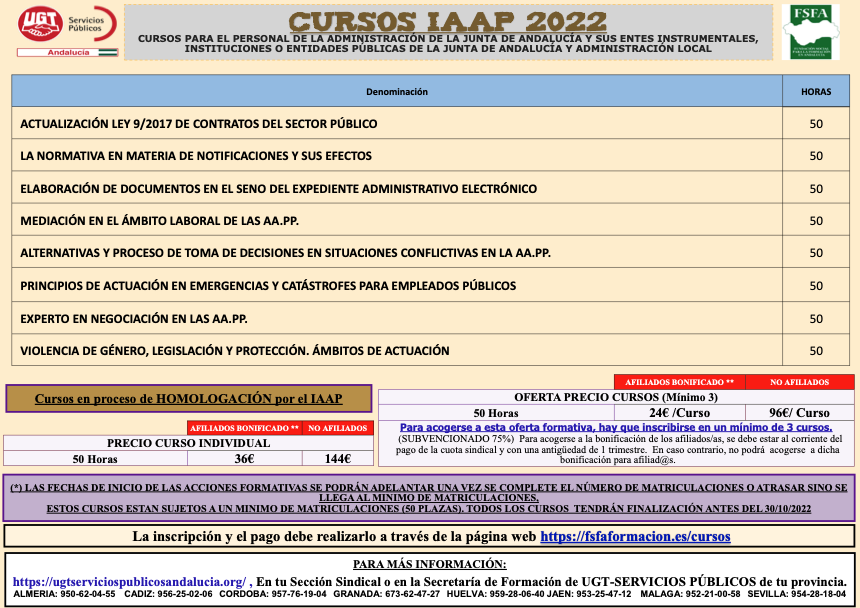Click 'AFILIADOS BONIFICADO' header above the 36€ price
The image size is (860, 608).
245,428
